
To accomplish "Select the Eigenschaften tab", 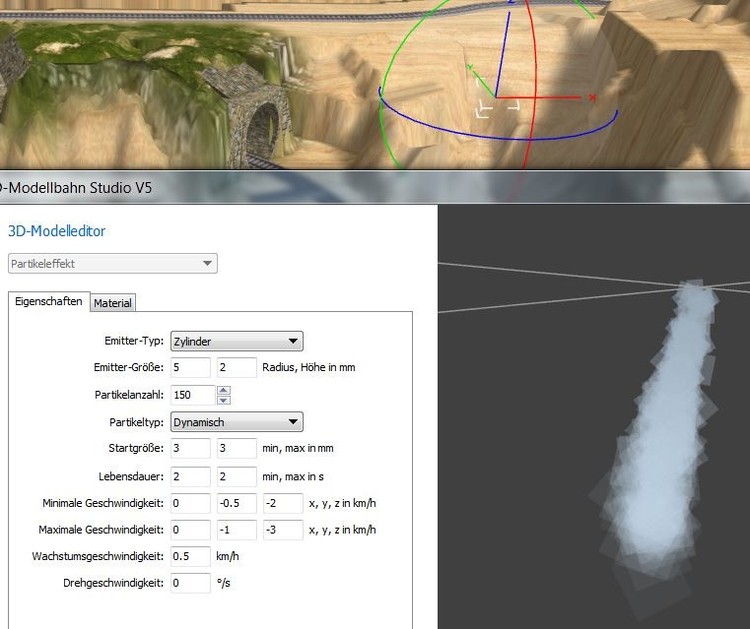I will (48, 302).
